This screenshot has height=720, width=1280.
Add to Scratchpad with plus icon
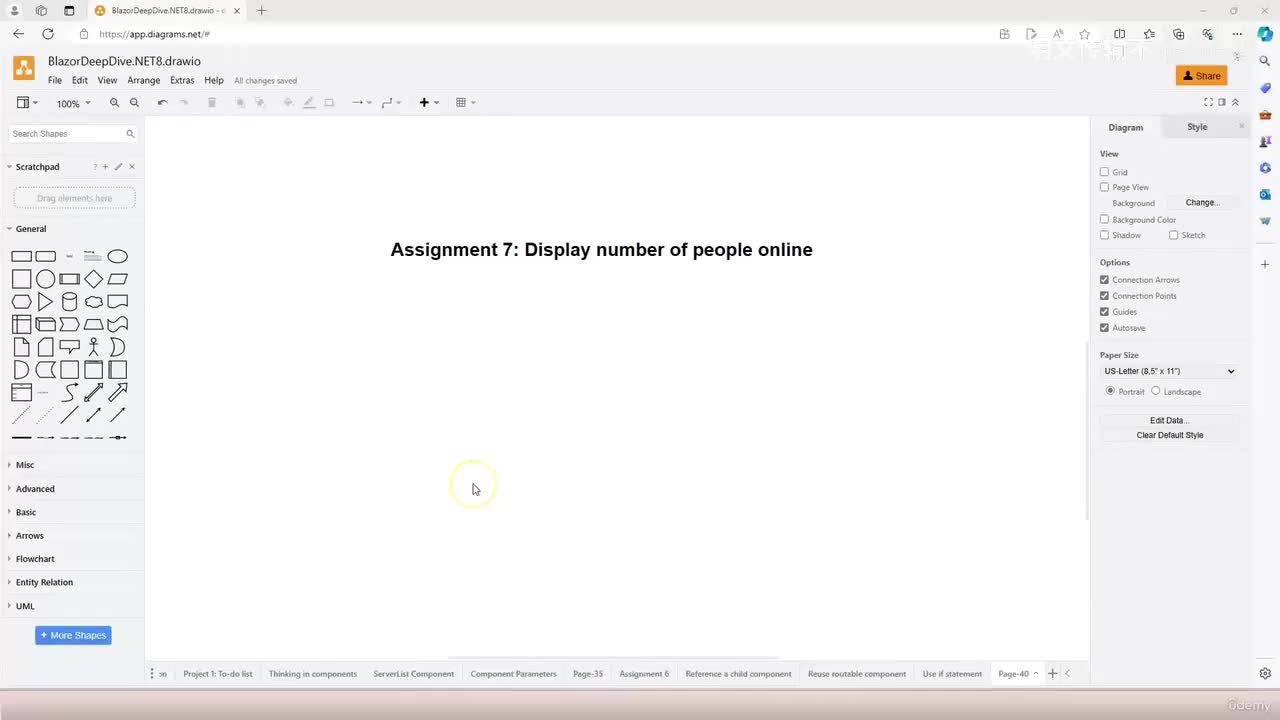[x=105, y=167]
